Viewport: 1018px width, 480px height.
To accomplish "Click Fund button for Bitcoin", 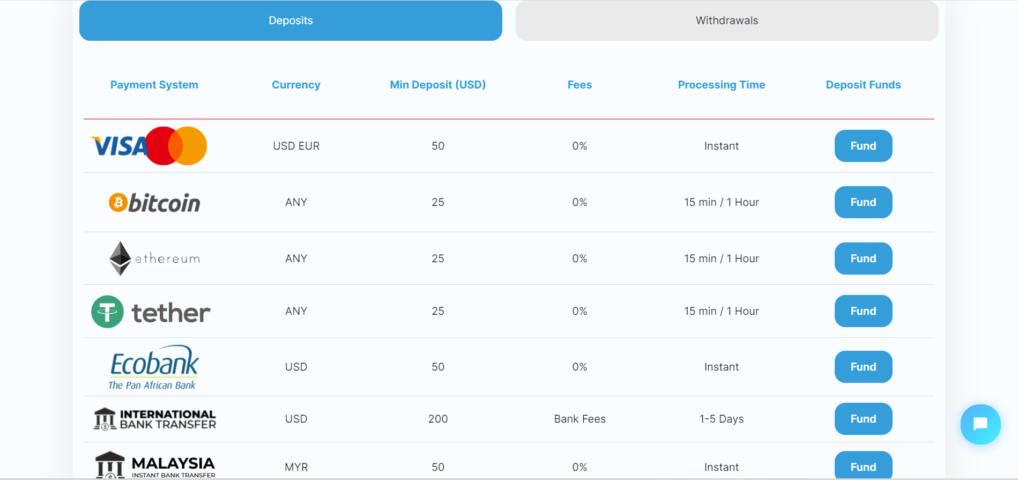I will point(863,202).
